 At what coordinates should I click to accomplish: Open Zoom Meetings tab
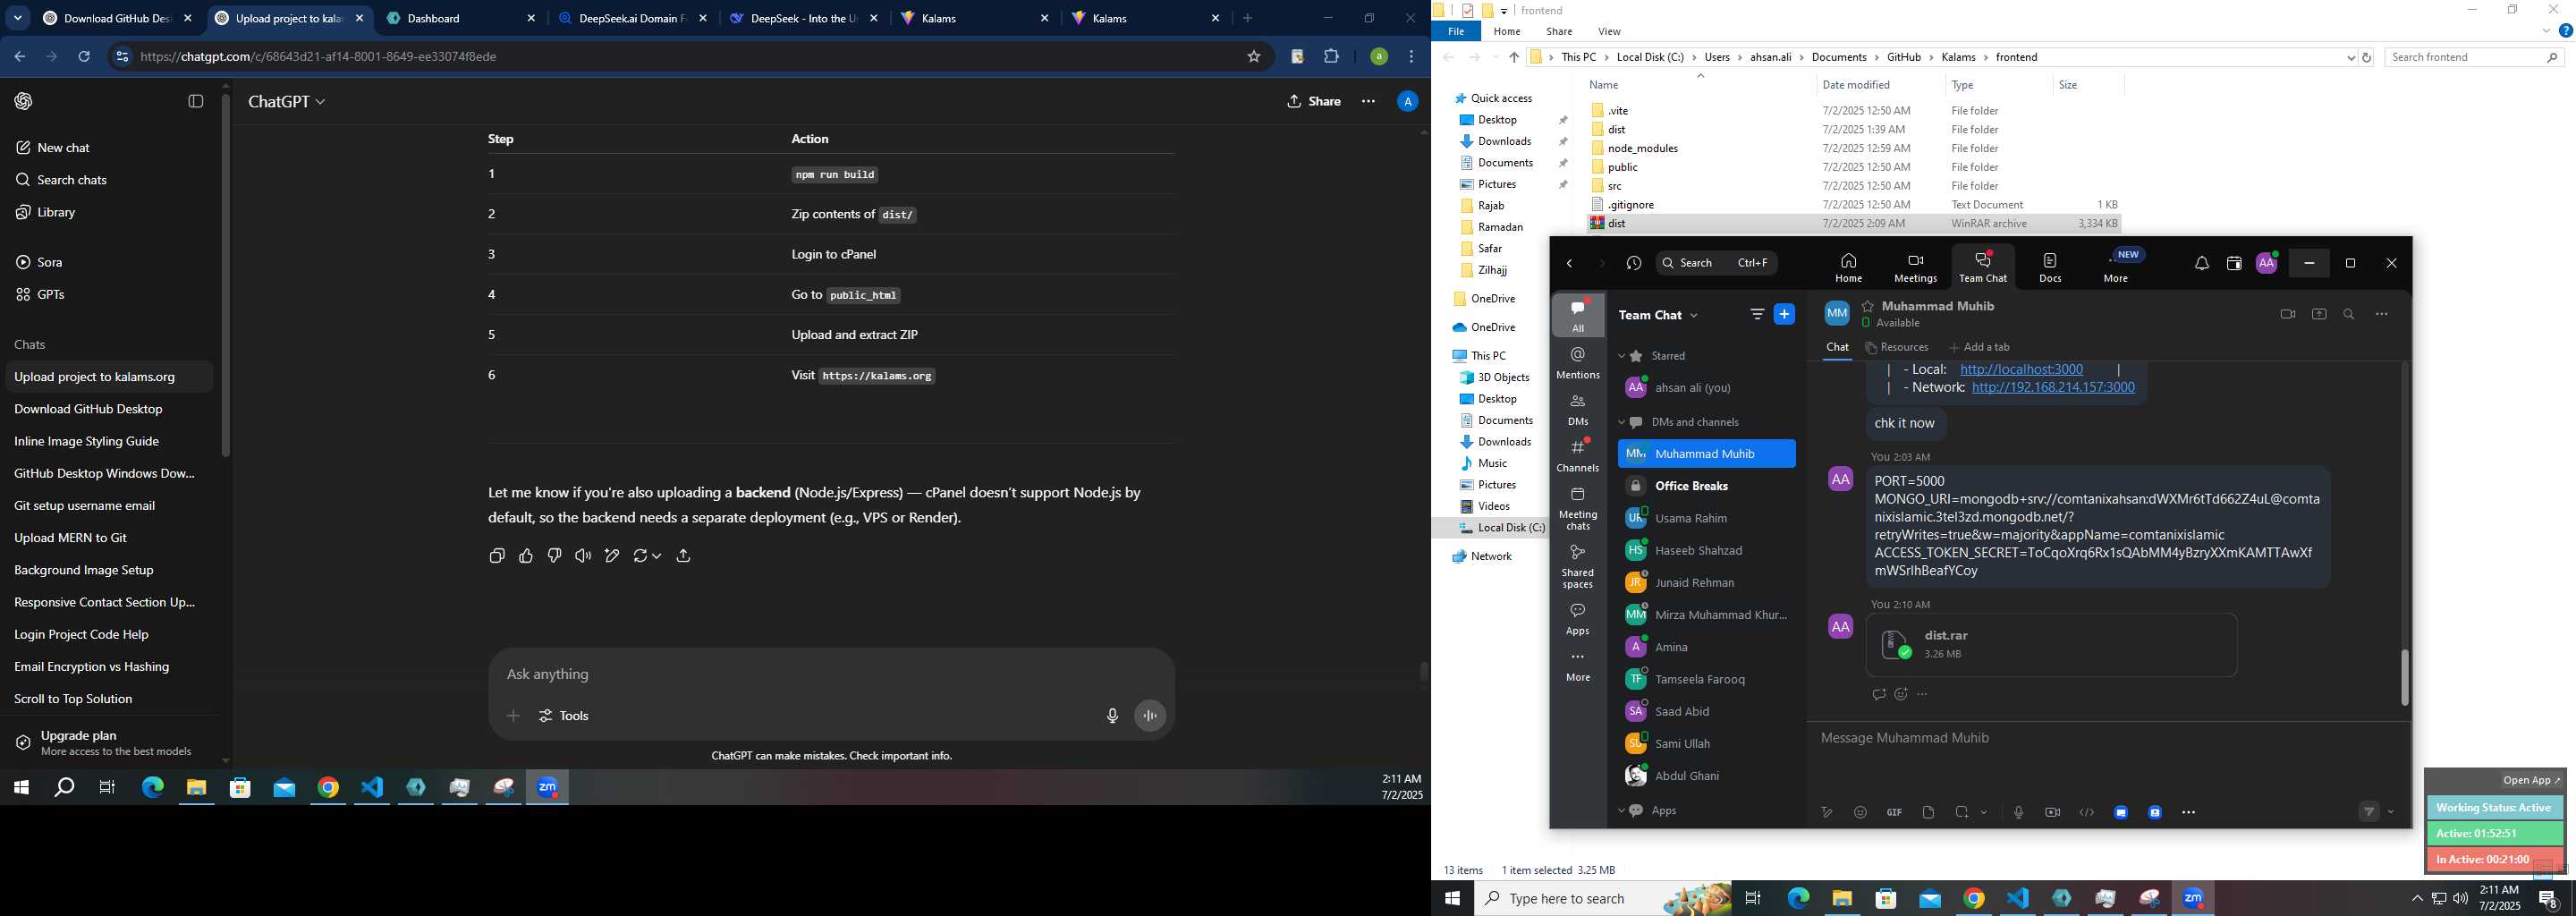pos(1915,267)
